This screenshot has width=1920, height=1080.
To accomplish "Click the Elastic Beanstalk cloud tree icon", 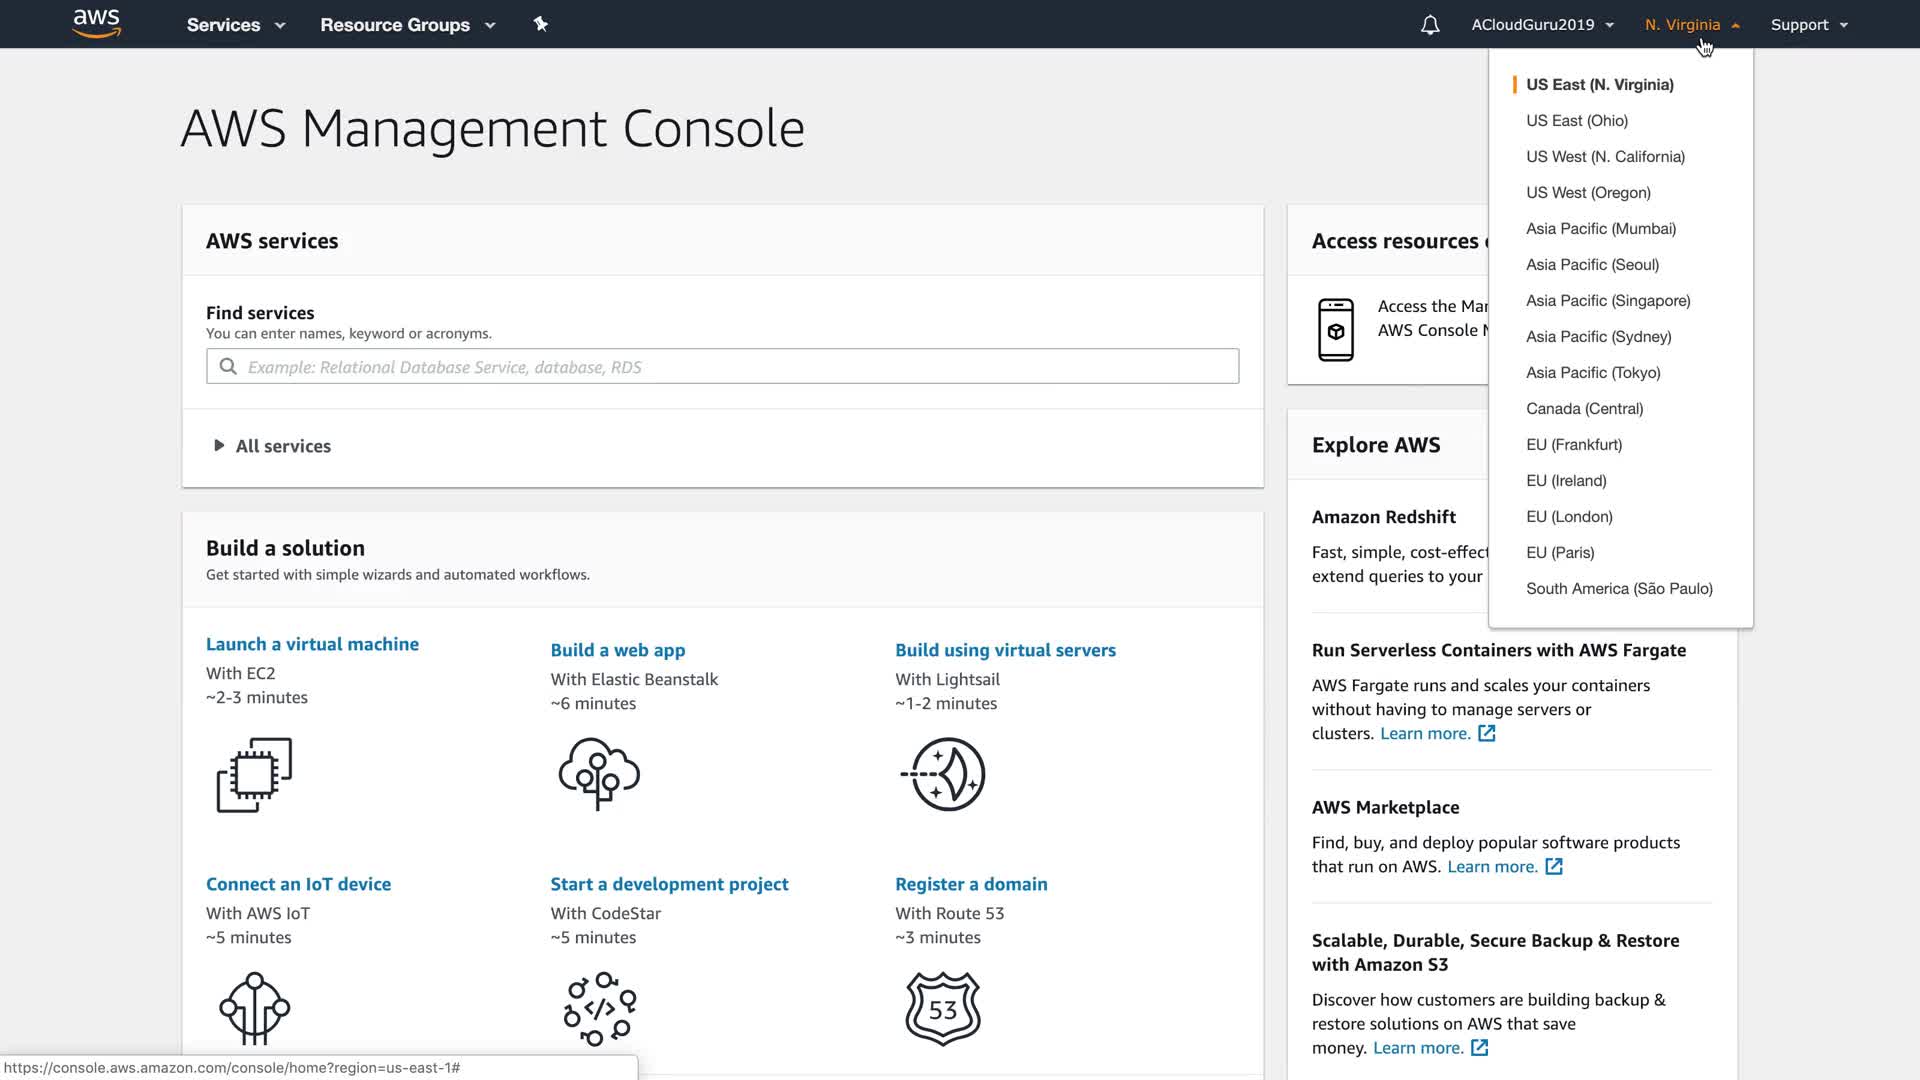I will (x=599, y=773).
